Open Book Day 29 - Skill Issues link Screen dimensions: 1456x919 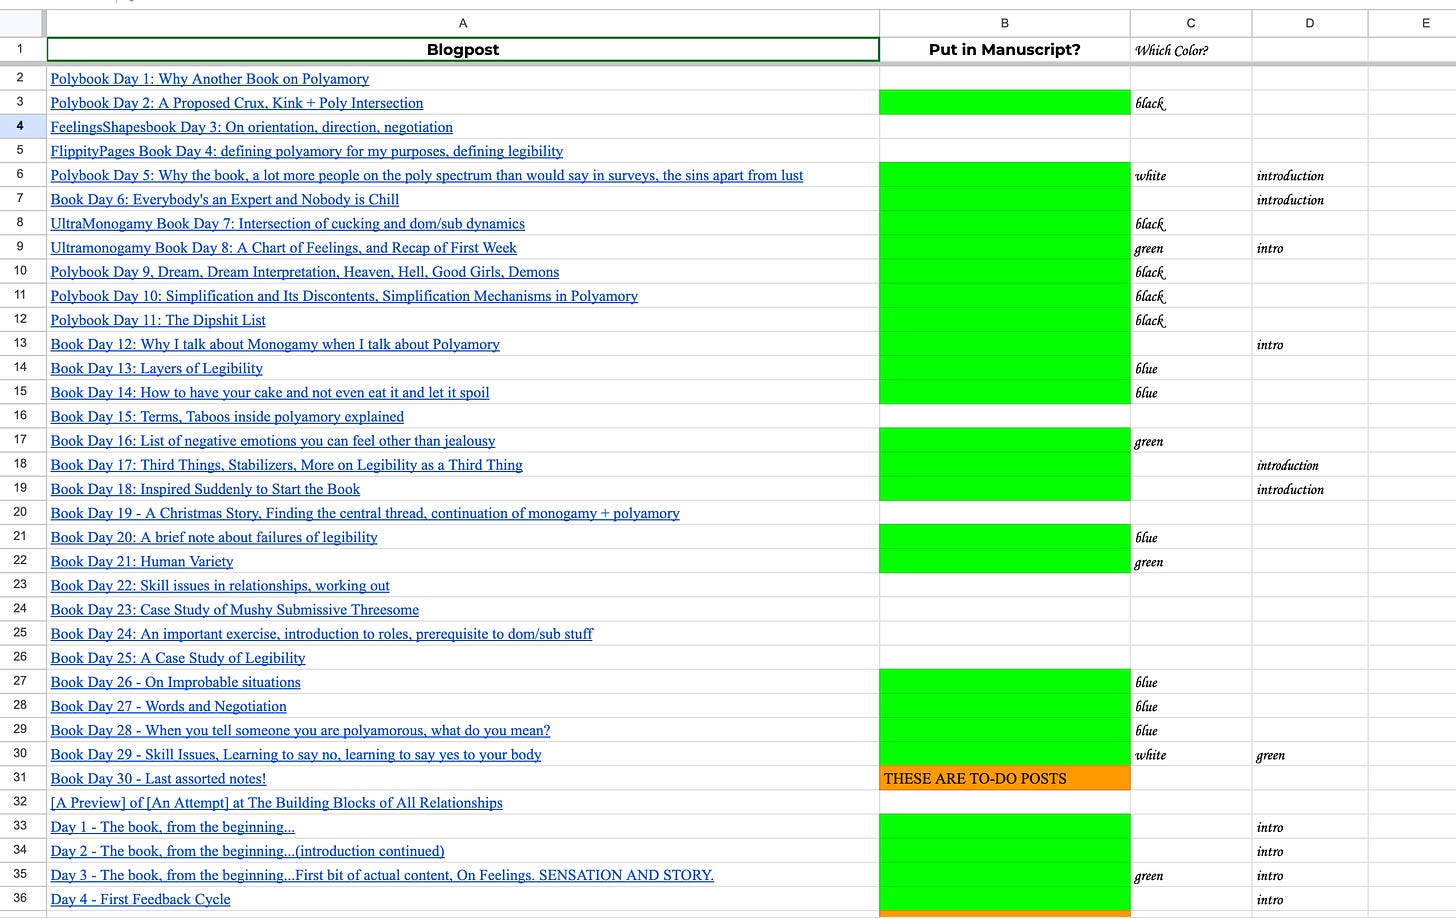coord(296,754)
